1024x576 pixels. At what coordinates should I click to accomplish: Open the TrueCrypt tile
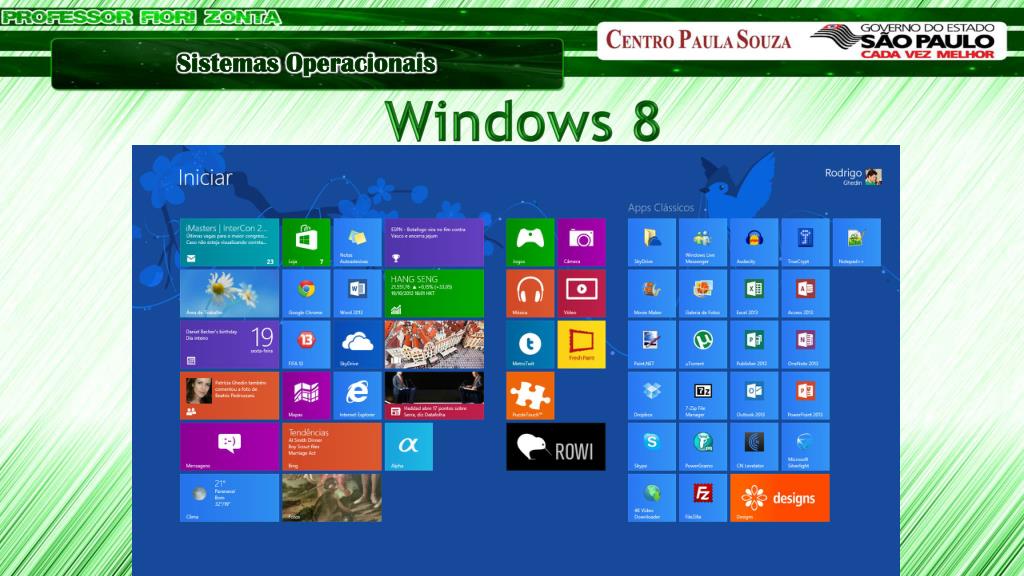coord(805,242)
